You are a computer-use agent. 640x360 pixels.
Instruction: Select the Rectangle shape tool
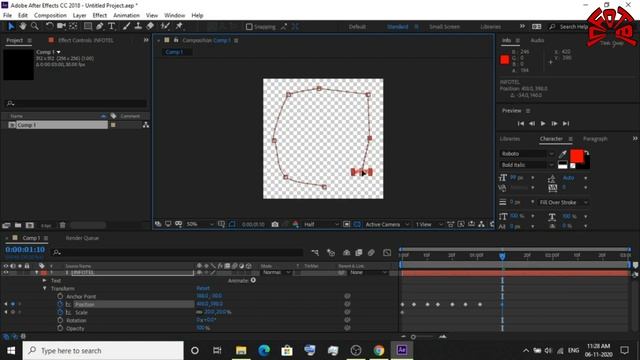[x=88, y=26]
